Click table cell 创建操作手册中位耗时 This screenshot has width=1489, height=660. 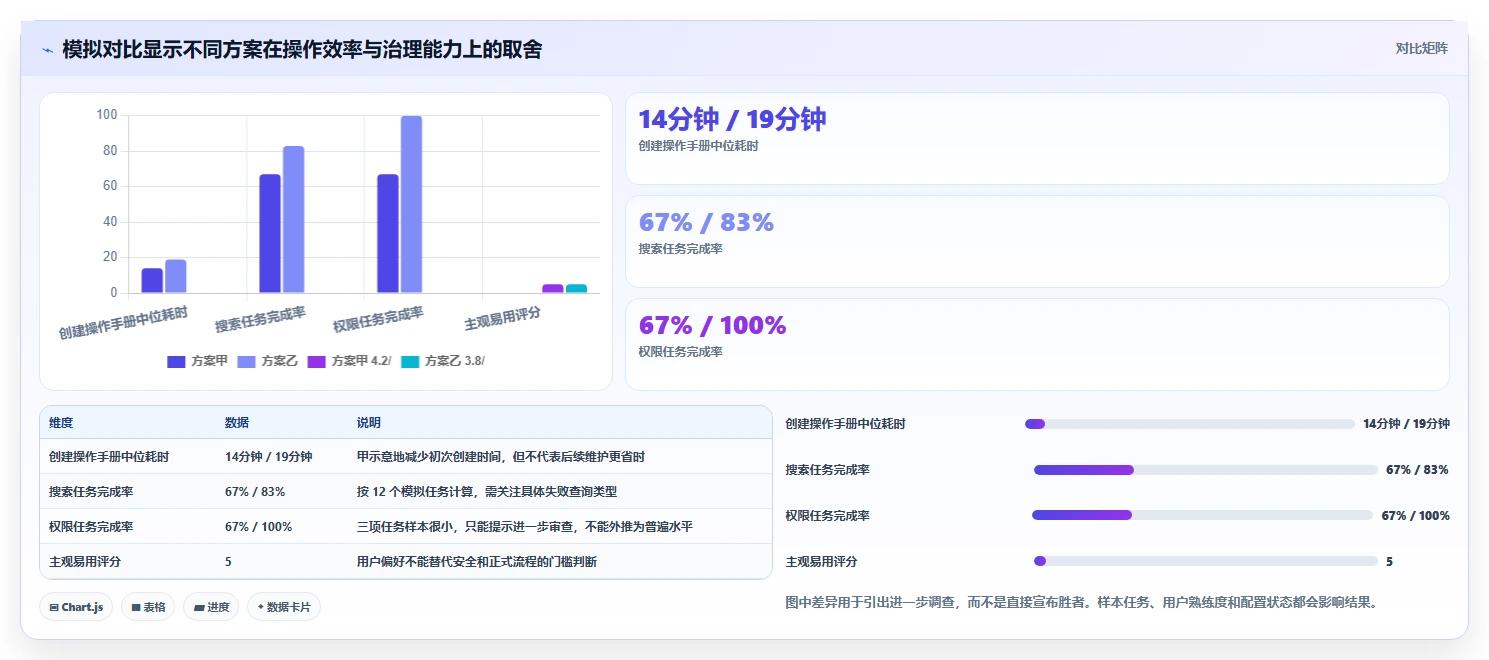(x=109, y=457)
